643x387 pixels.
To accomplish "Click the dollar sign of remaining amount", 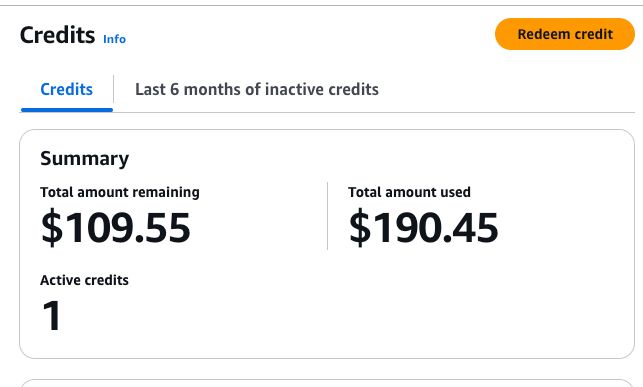I will tap(52, 228).
